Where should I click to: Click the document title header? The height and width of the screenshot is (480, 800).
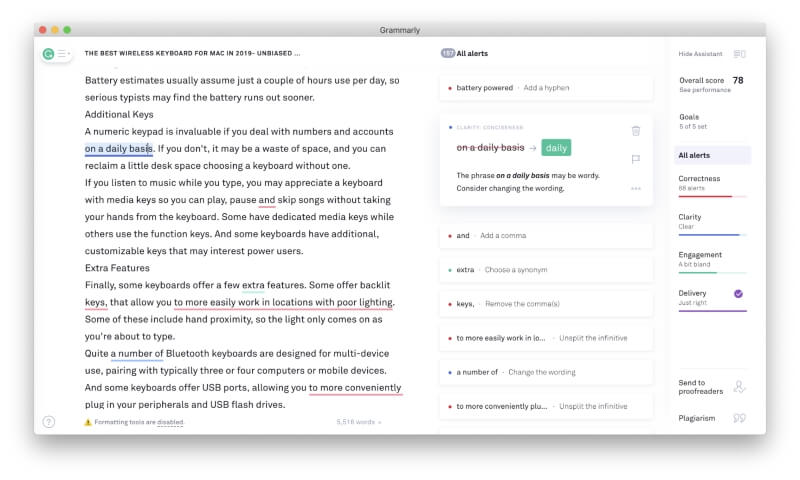coord(192,53)
